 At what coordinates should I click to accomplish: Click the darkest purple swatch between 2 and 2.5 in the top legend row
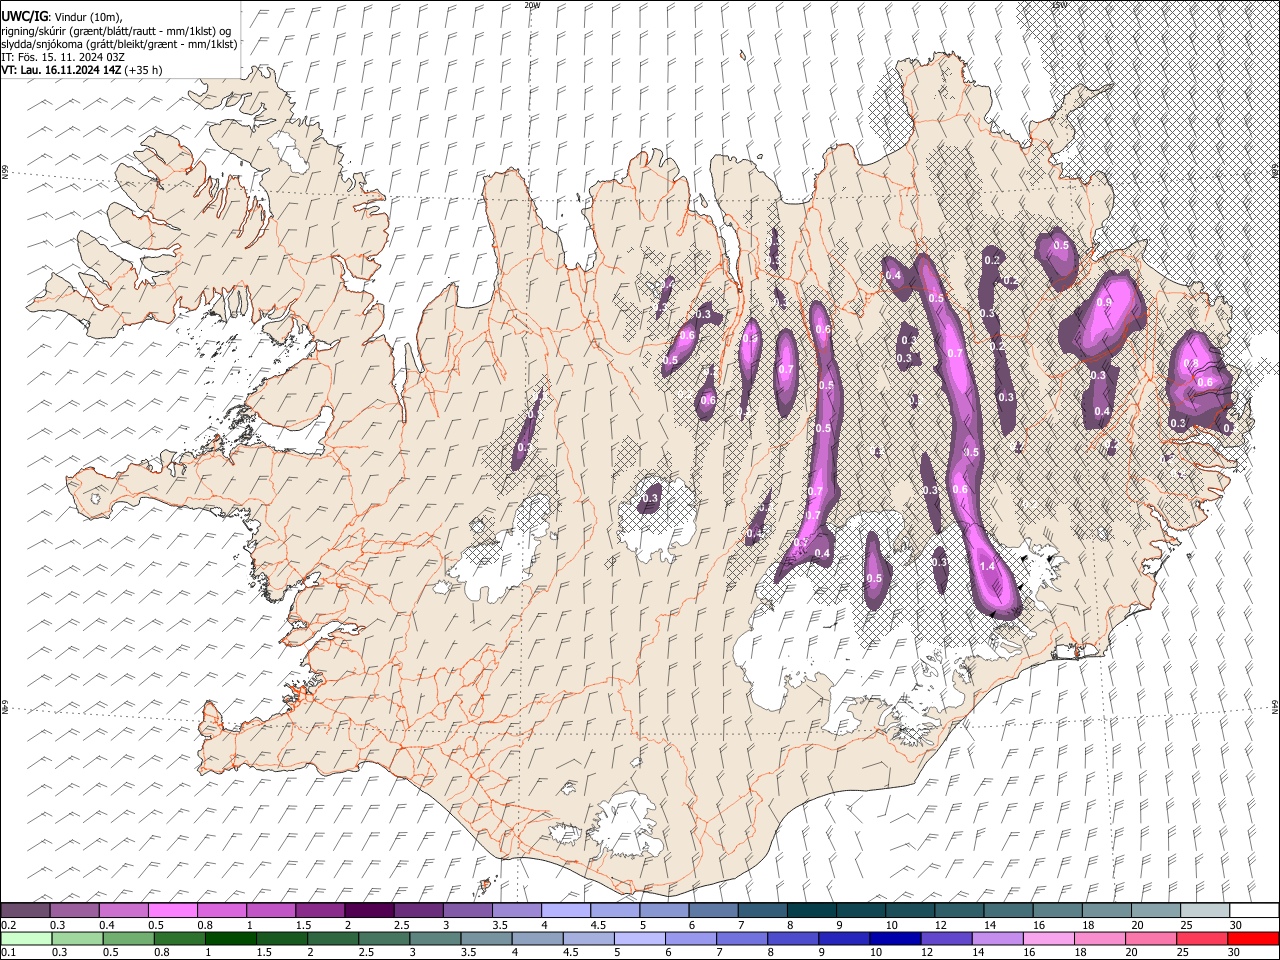[x=368, y=910]
